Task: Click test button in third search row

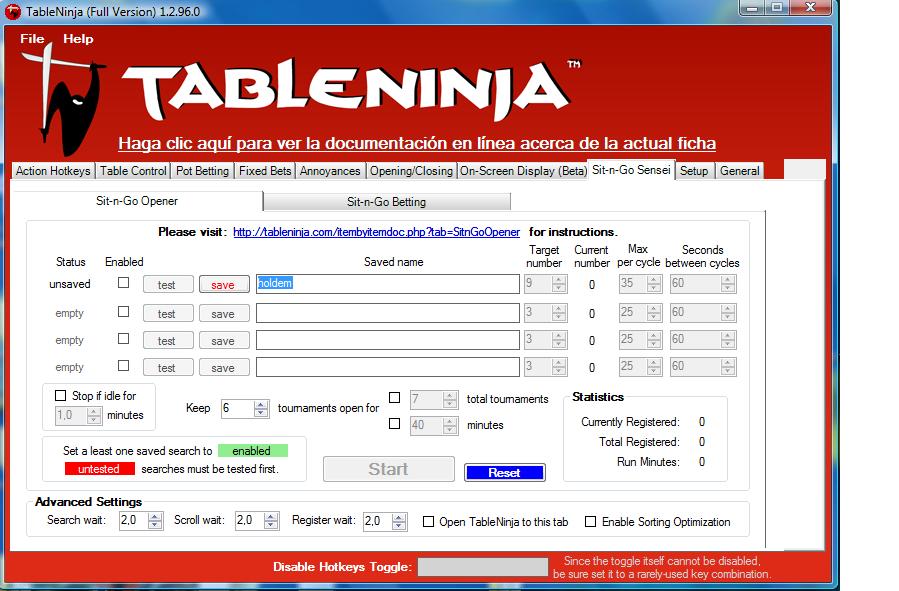Action: [167, 340]
